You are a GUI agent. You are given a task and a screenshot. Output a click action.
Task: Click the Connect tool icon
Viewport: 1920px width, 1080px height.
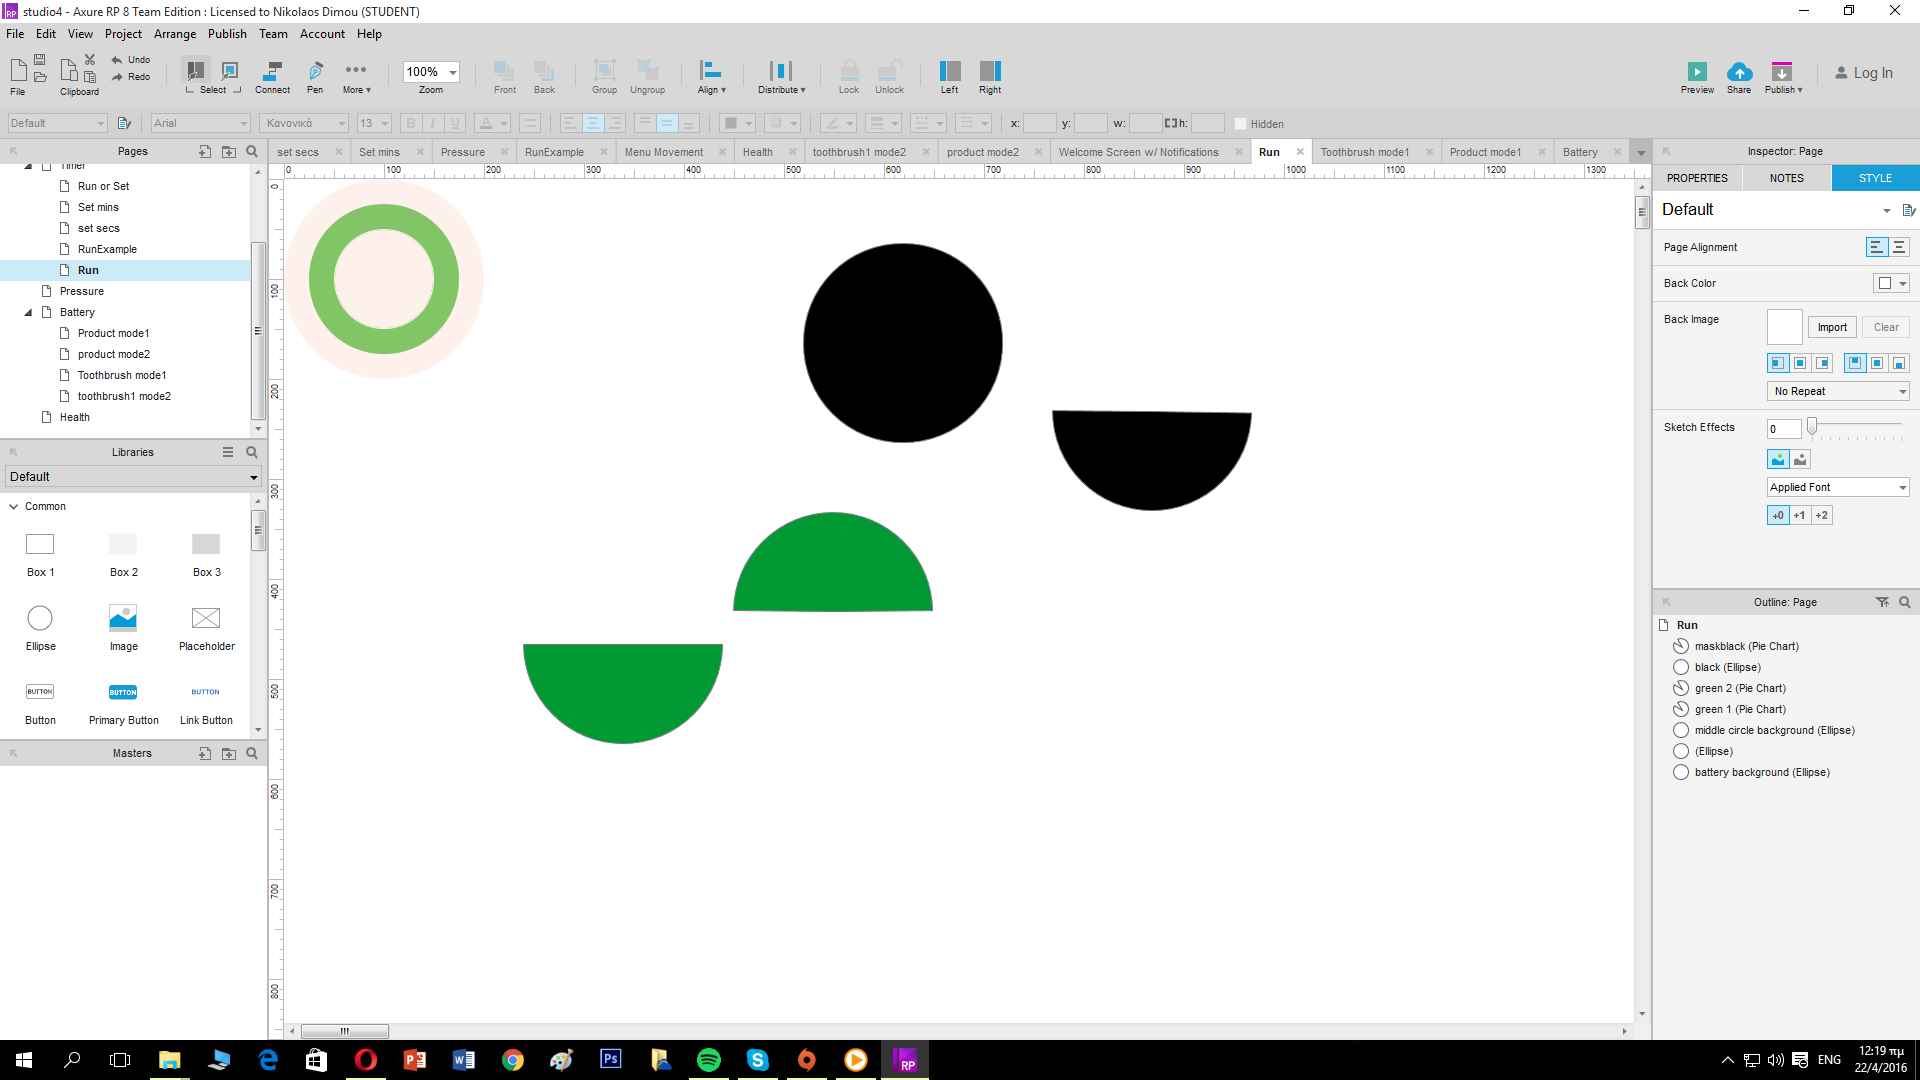click(x=272, y=71)
